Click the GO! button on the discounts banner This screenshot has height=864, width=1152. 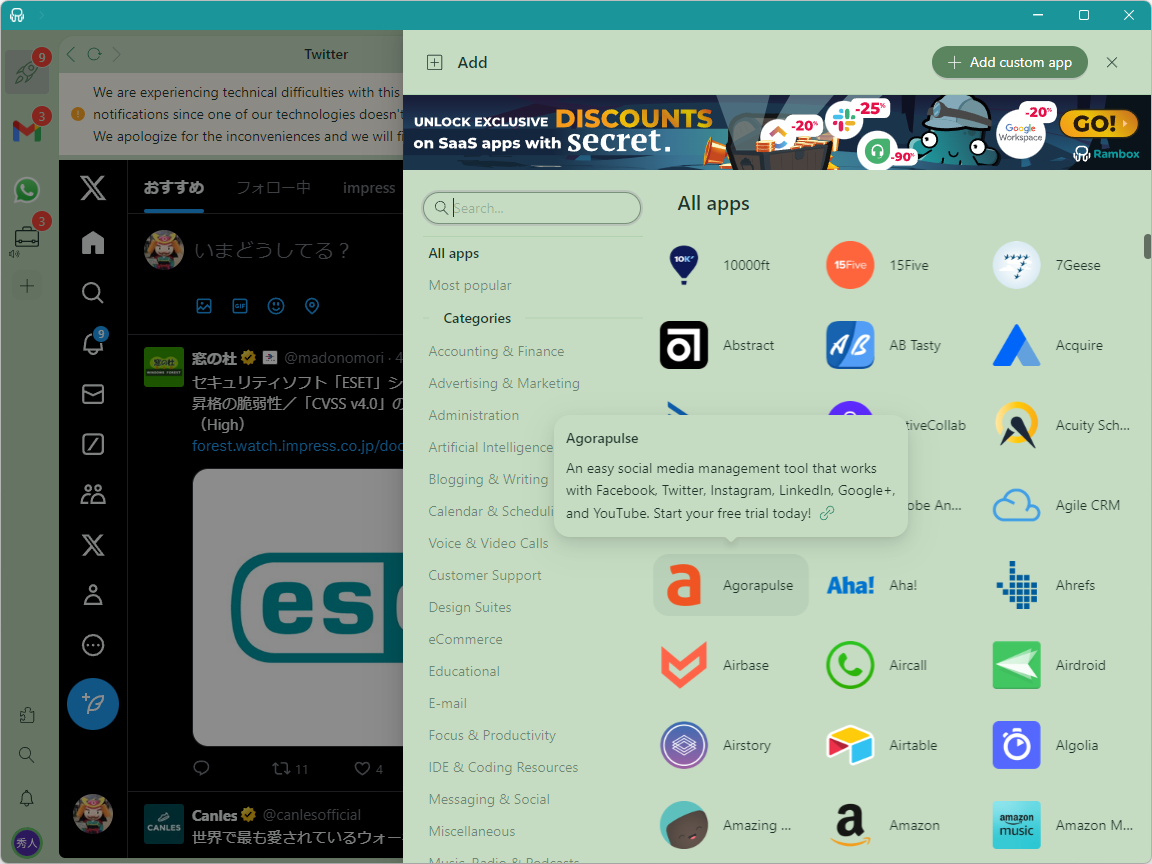tap(1098, 123)
